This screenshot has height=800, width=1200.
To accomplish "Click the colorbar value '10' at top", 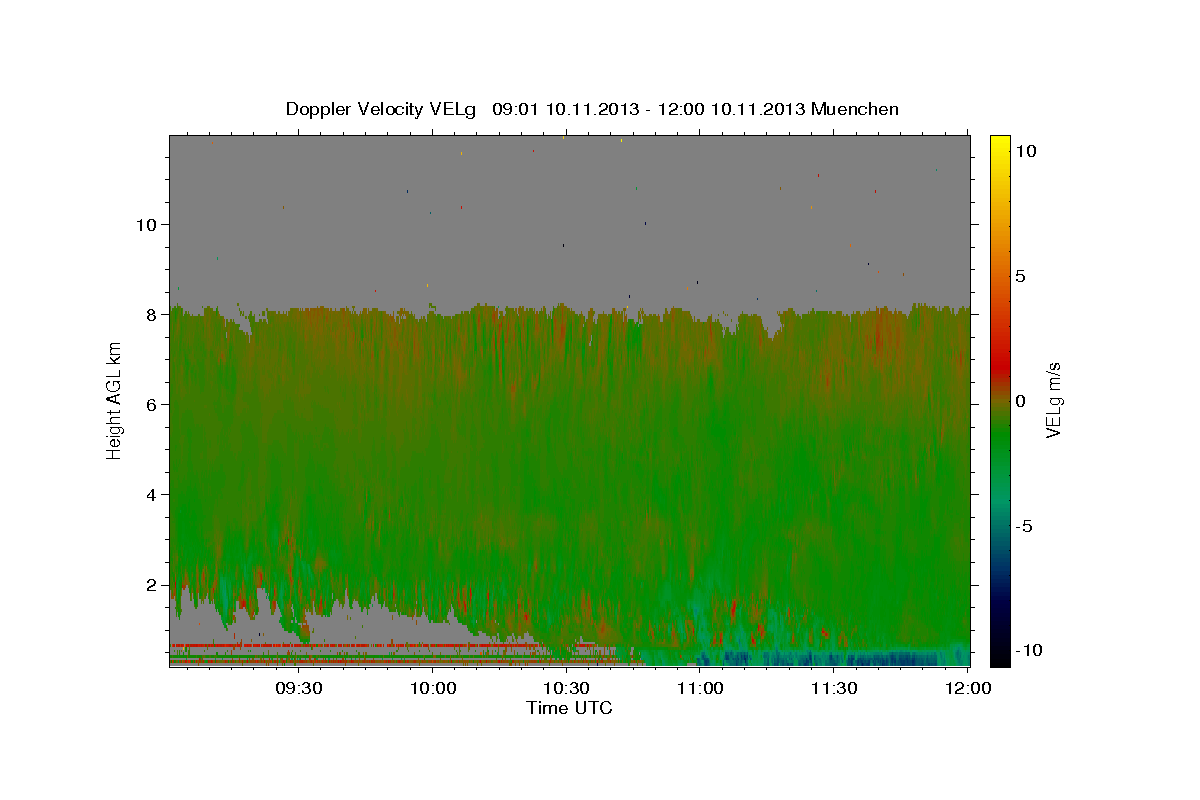I will 1025,151.
